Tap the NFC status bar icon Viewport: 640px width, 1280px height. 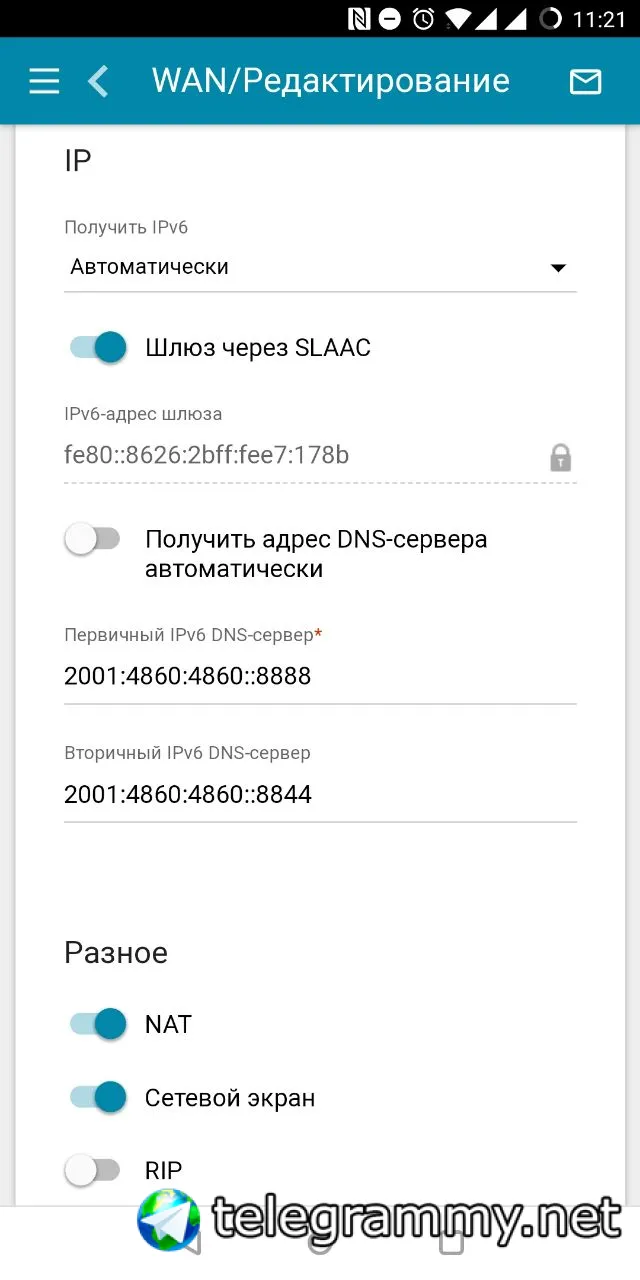point(359,19)
